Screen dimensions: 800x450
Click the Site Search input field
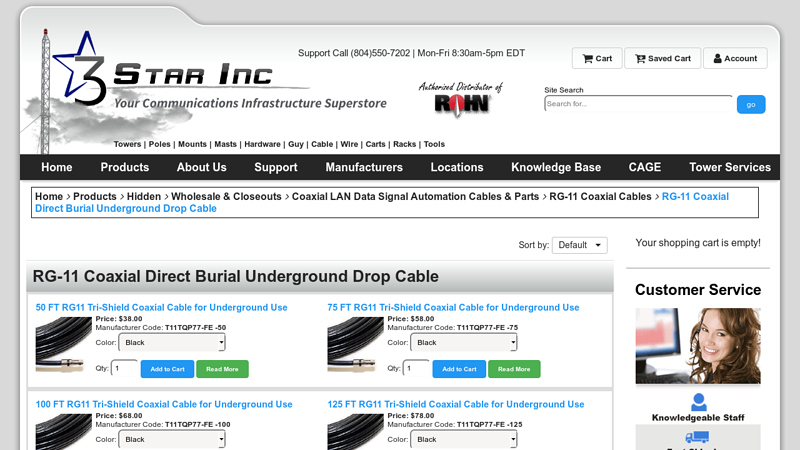coord(638,104)
